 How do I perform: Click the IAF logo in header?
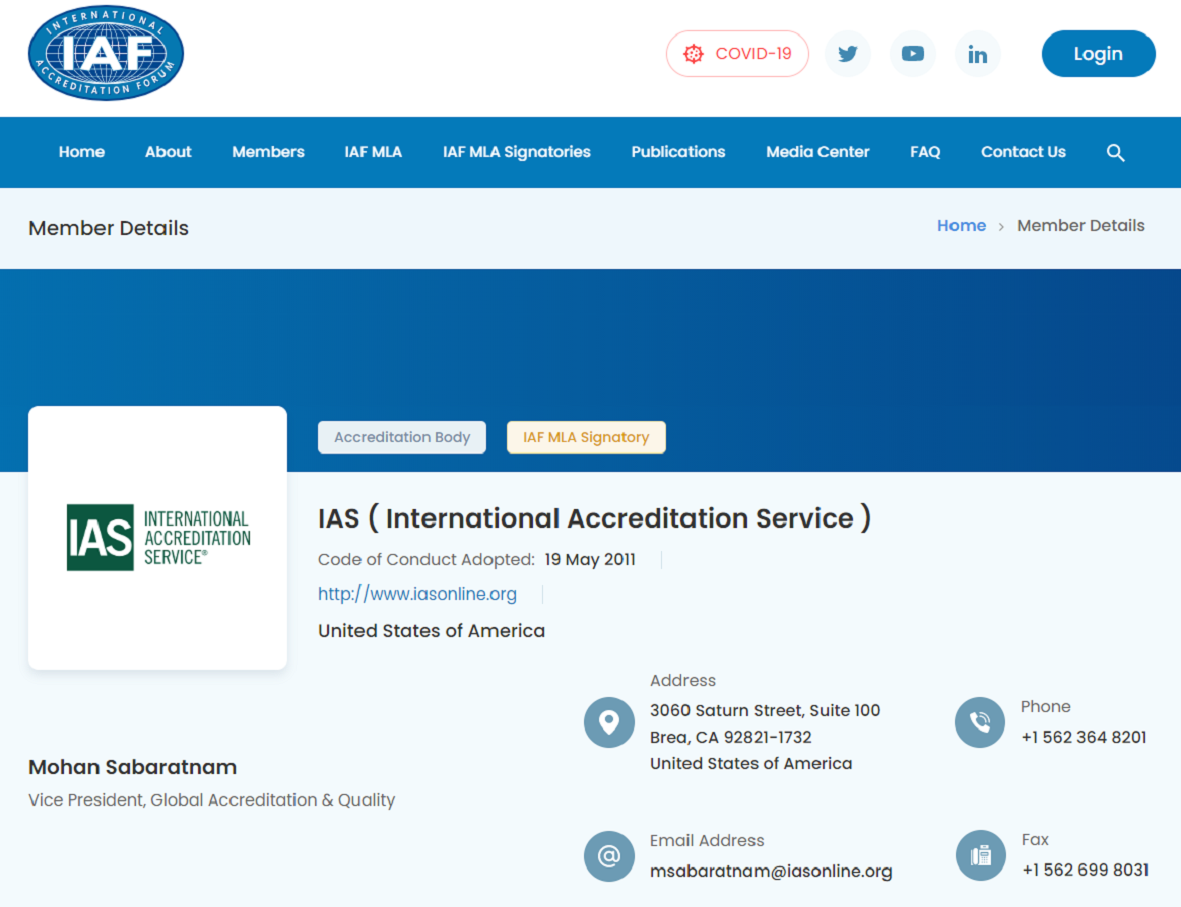[106, 53]
